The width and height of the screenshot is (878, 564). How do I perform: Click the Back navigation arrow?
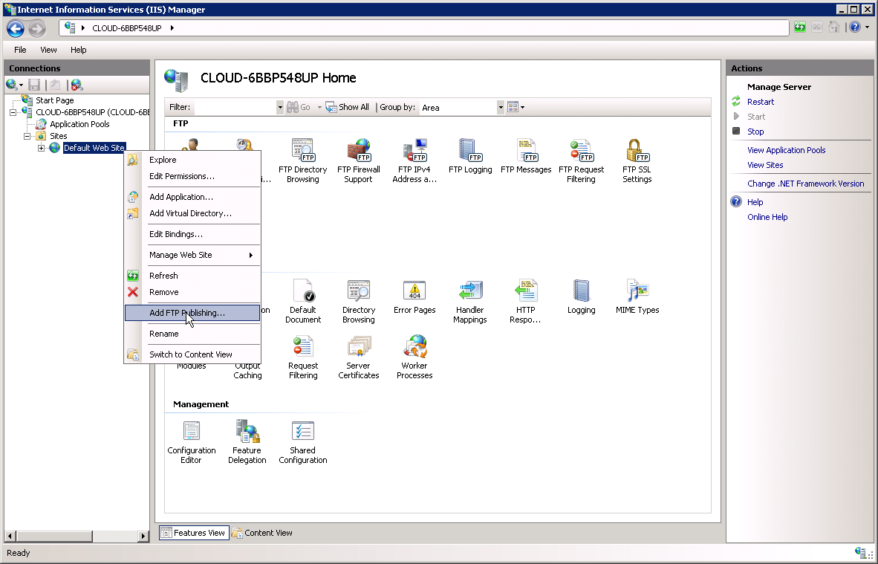[x=16, y=28]
